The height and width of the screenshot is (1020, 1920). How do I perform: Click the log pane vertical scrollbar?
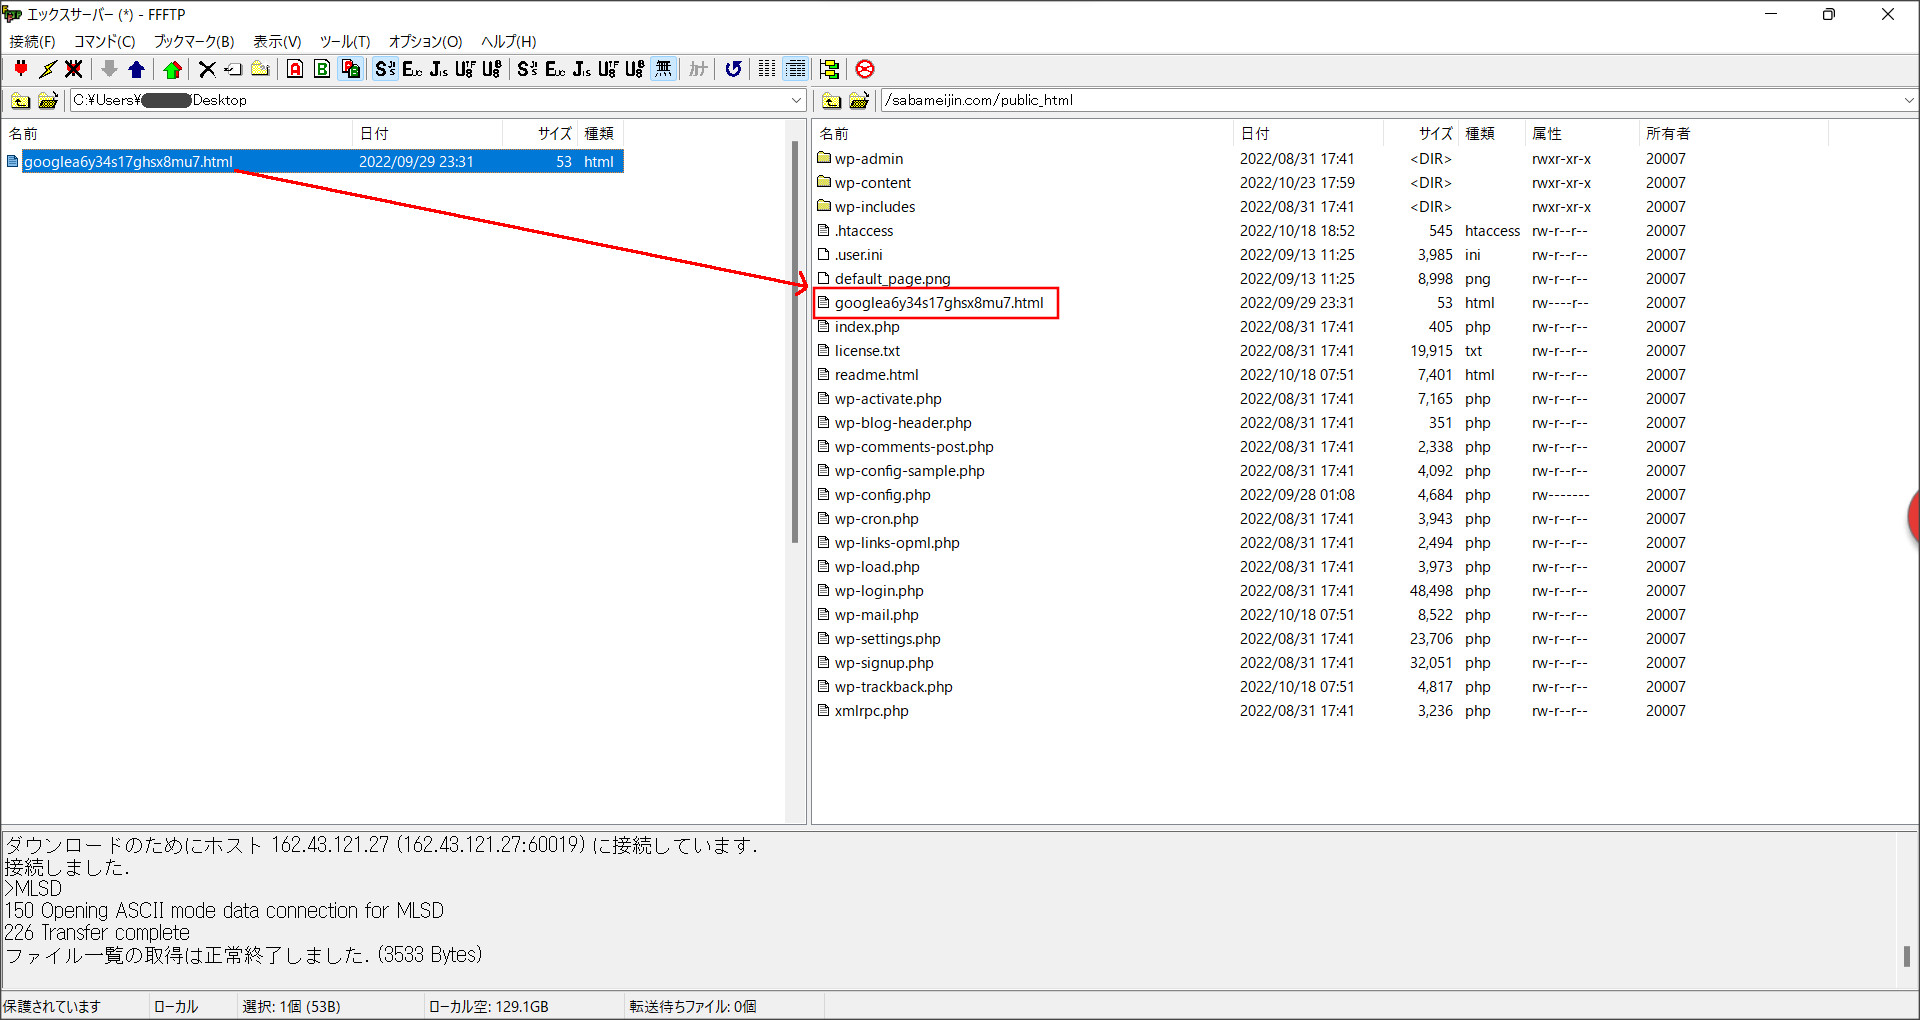click(x=1906, y=955)
